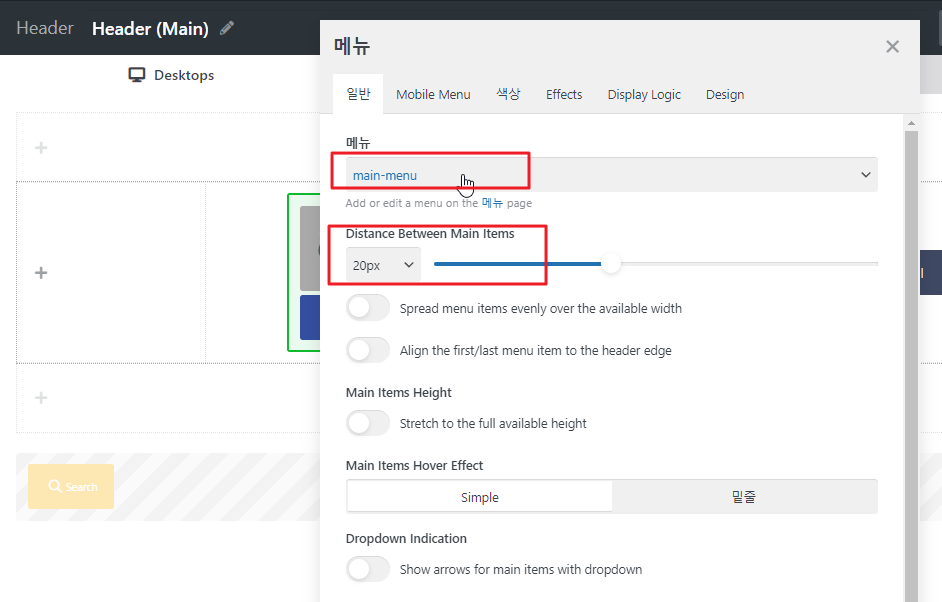Viewport: 942px width, 602px height.
Task: Click the Header (Main) title
Action: pos(150,29)
